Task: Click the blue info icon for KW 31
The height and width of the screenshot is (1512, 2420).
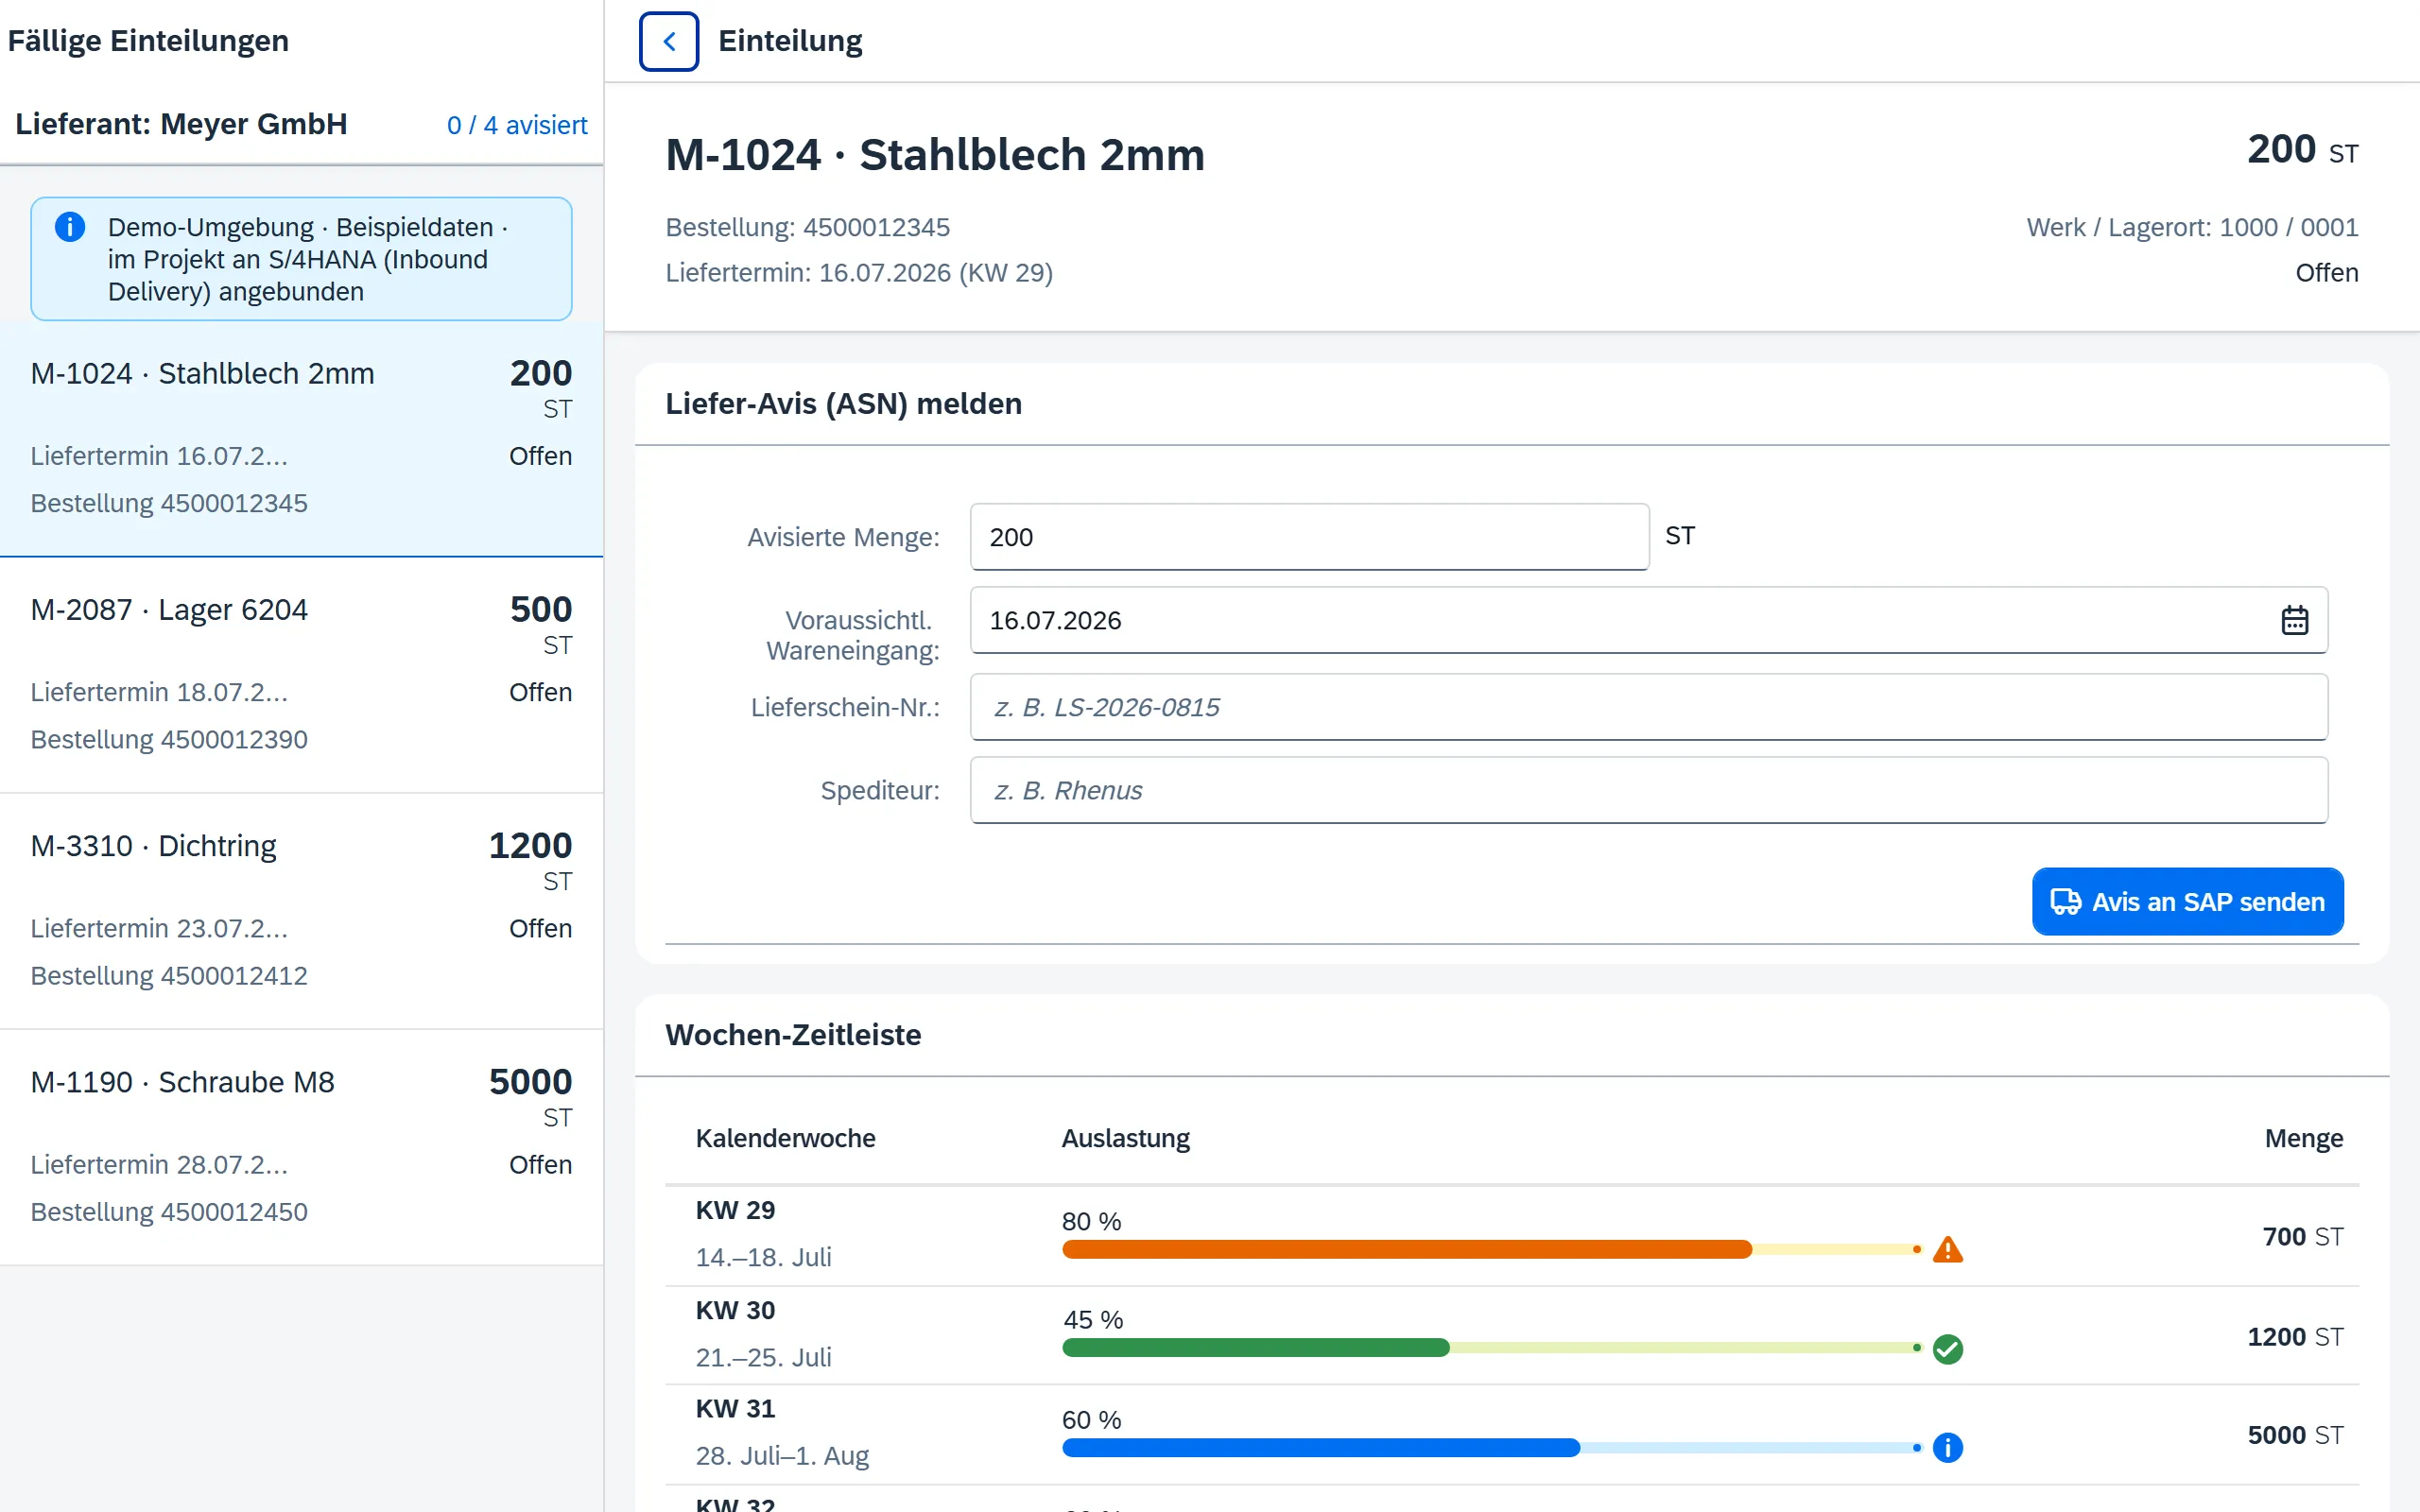Action: (x=1947, y=1447)
